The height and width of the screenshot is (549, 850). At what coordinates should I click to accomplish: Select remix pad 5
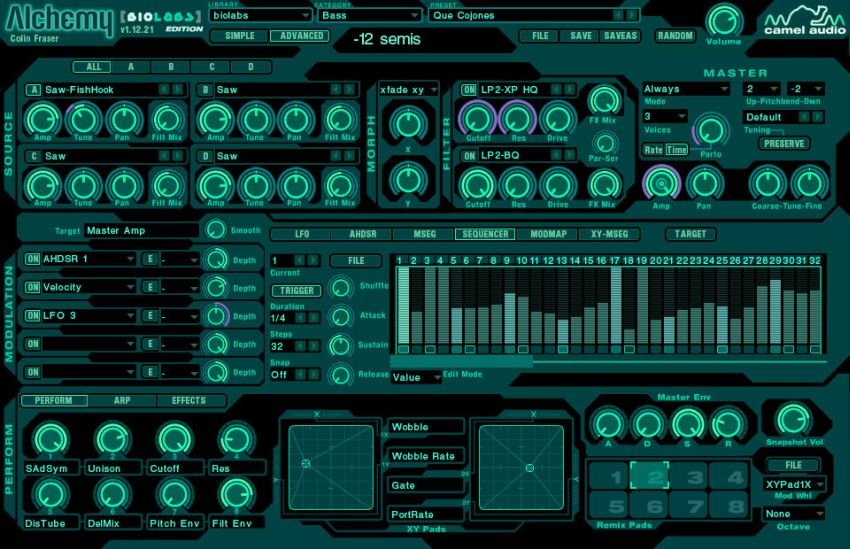tap(609, 506)
